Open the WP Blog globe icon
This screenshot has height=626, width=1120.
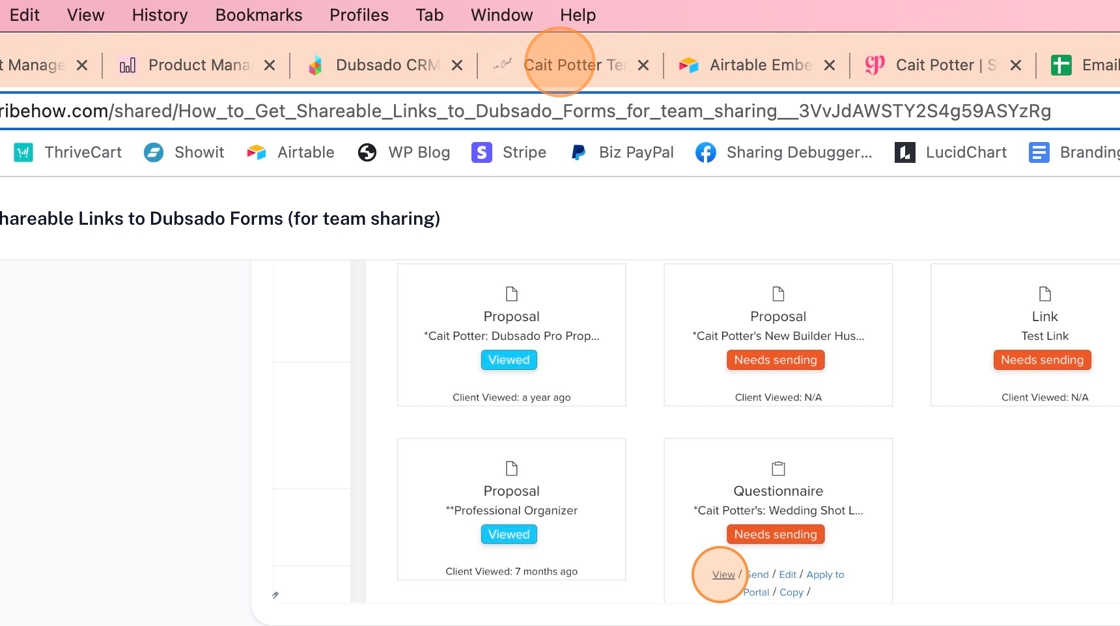367,152
